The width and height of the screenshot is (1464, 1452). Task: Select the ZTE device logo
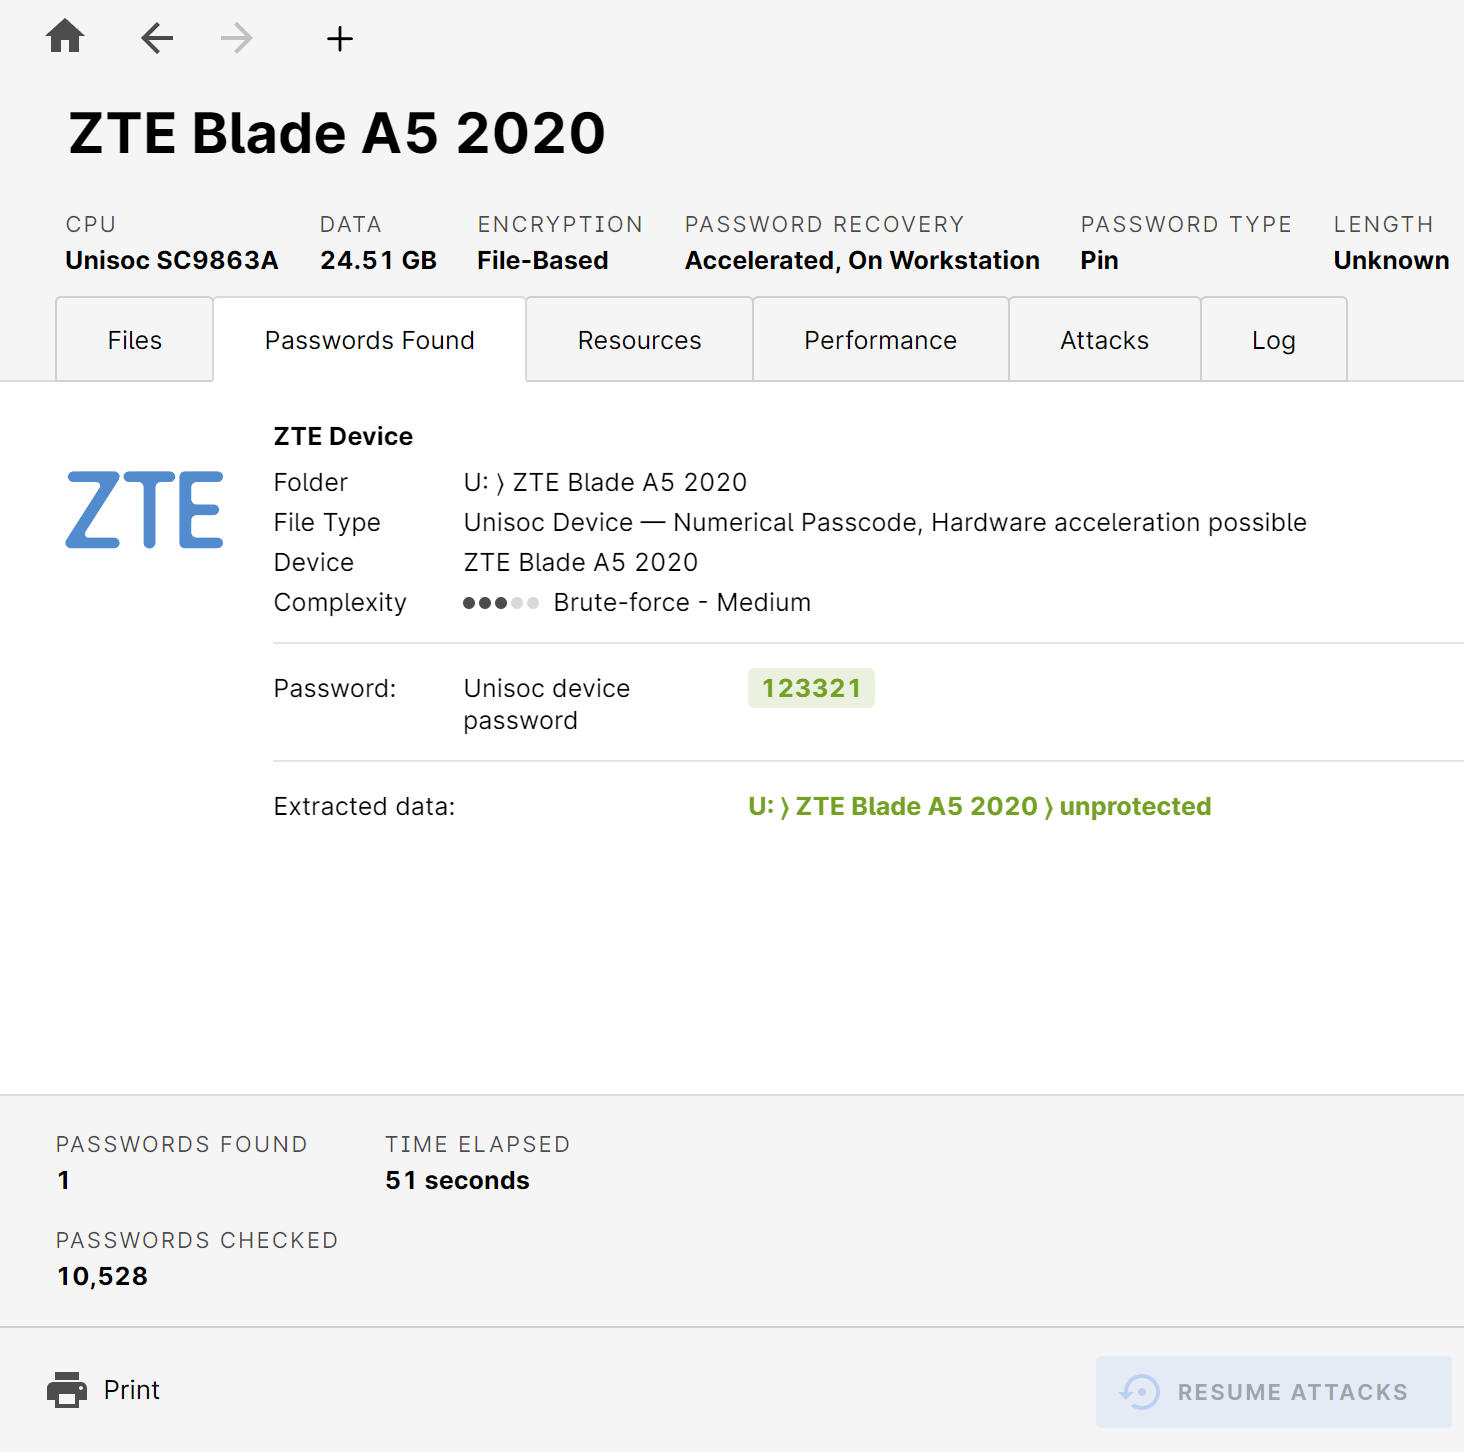(144, 510)
